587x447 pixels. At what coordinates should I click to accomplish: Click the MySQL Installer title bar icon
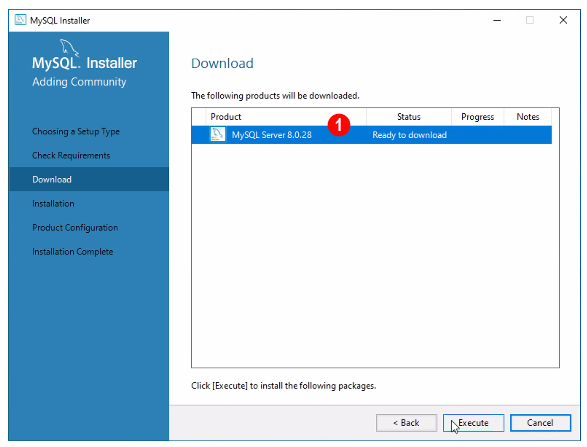tap(20, 20)
